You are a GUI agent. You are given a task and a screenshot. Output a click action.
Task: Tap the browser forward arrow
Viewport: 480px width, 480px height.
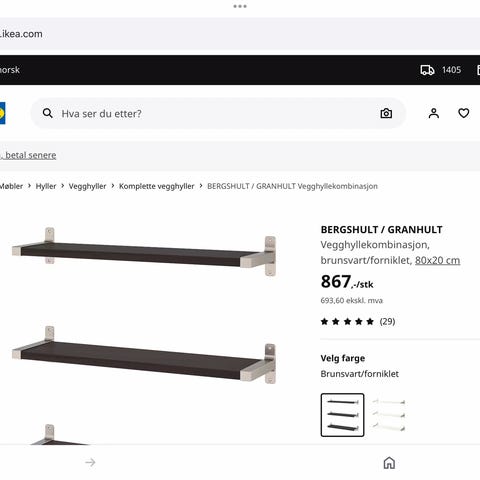click(90, 462)
